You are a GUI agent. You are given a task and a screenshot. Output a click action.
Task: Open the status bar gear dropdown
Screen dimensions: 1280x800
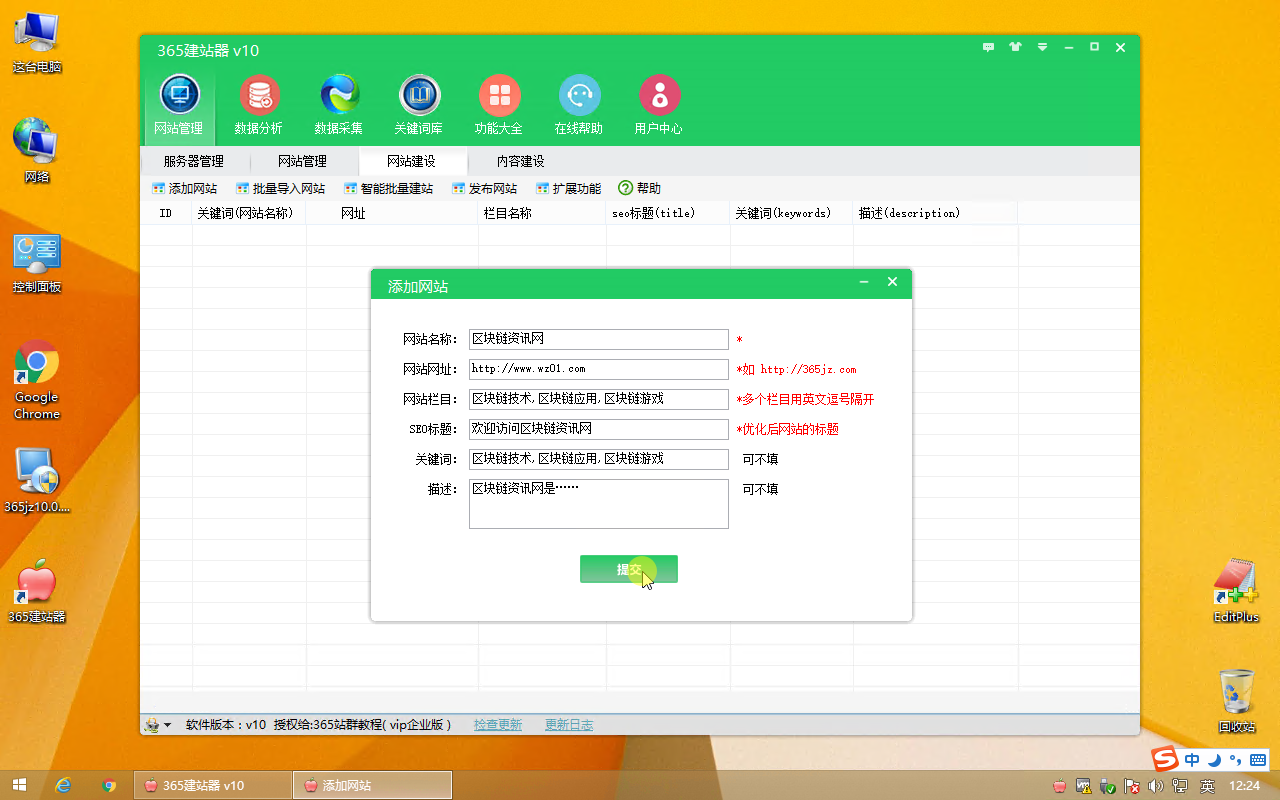coord(158,725)
